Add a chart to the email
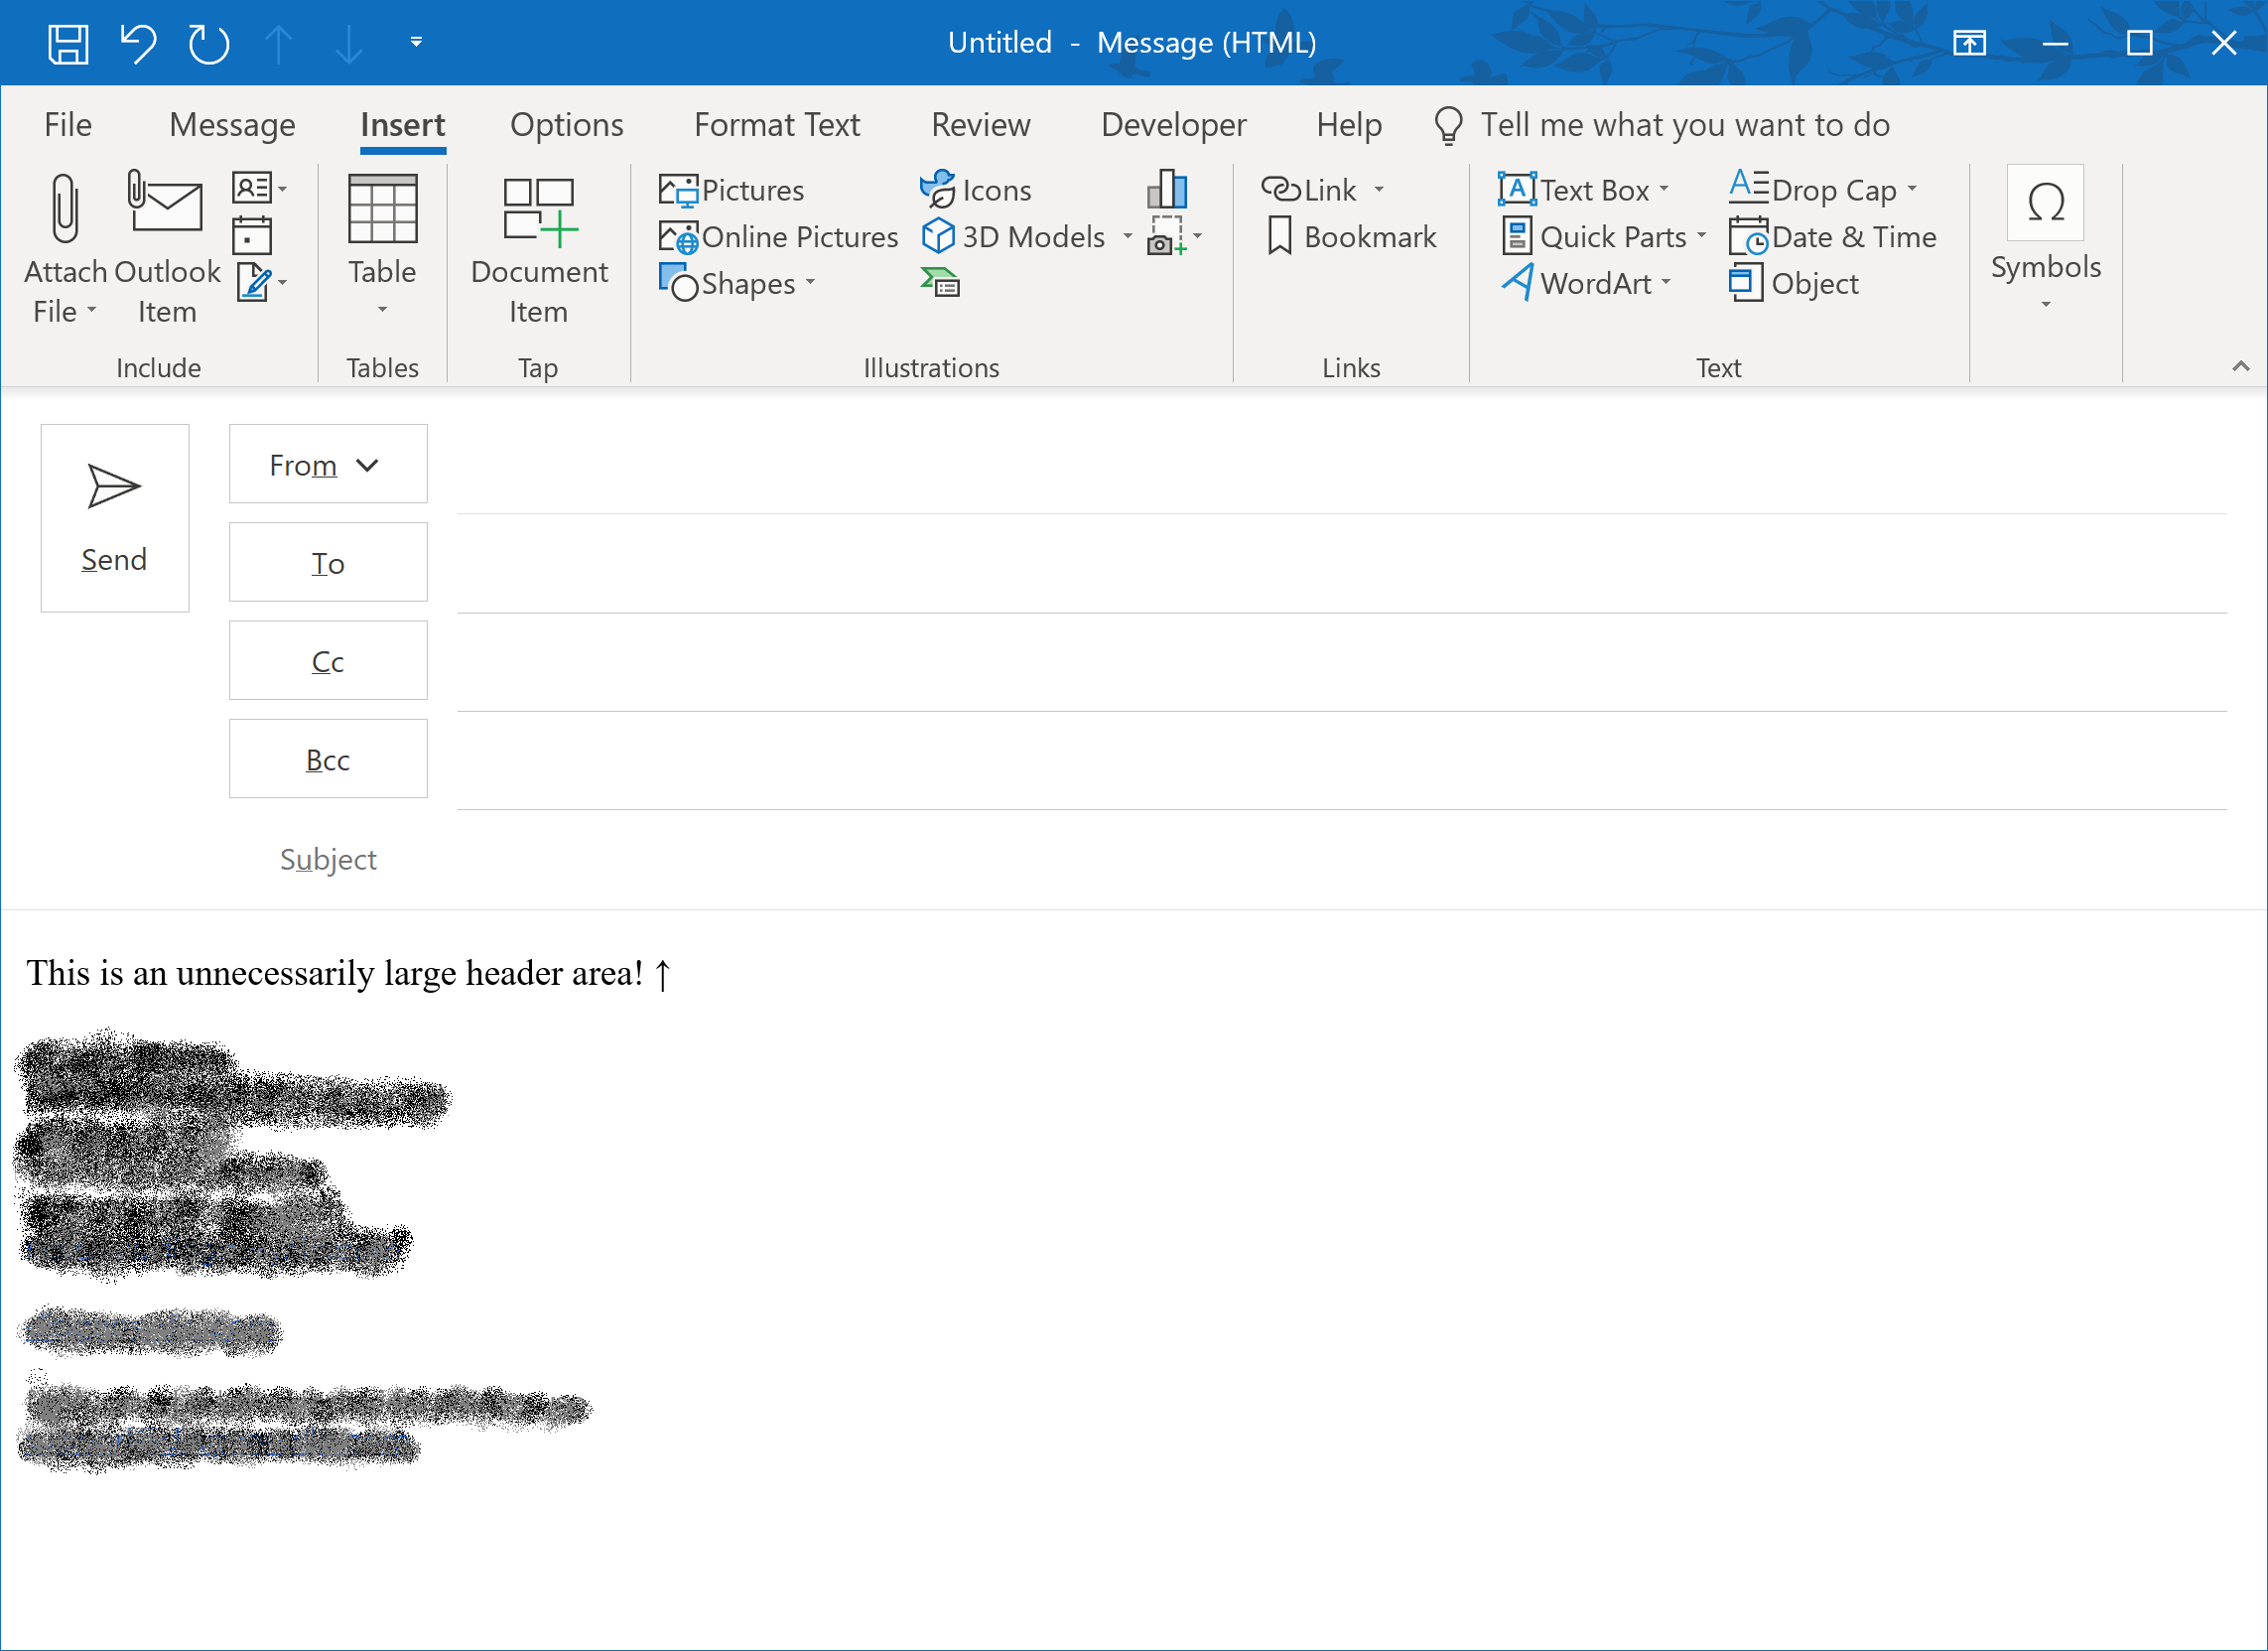Image resolution: width=2268 pixels, height=1651 pixels. 1168,189
